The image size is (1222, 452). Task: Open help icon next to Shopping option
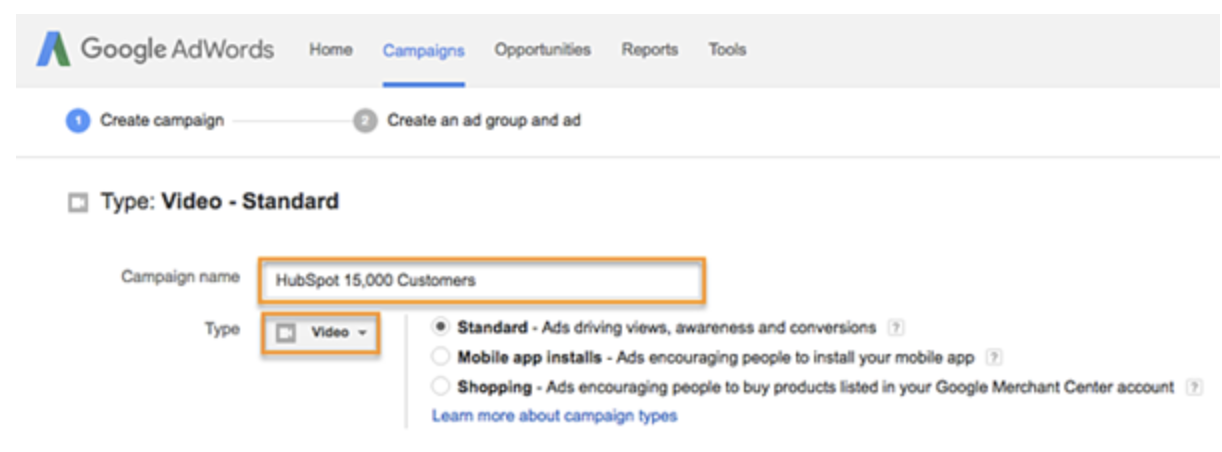[x=1194, y=387]
